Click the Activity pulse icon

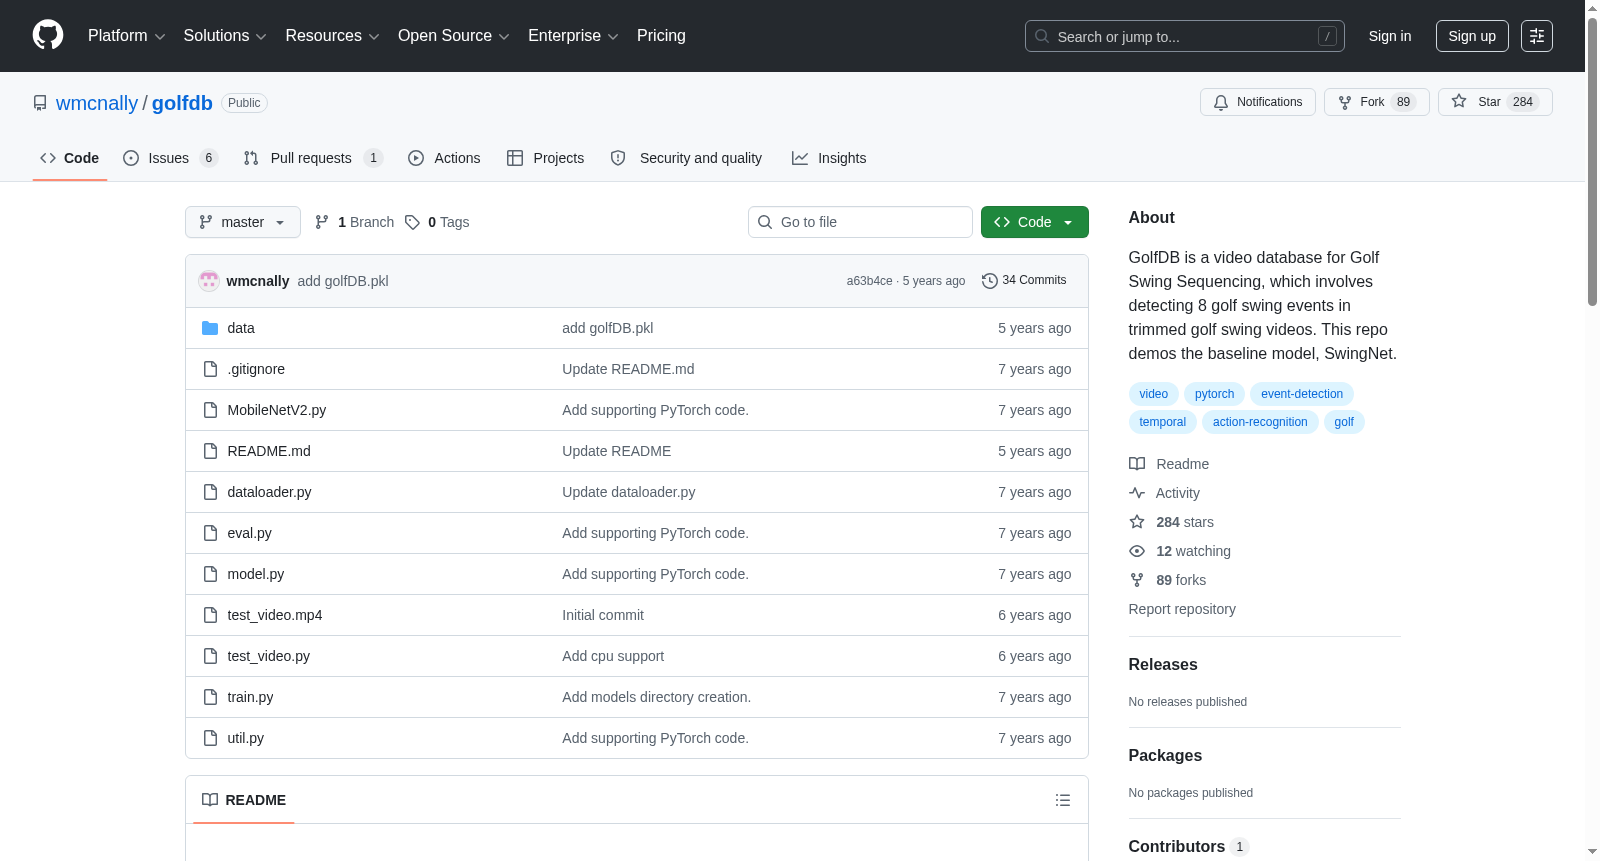tap(1137, 493)
